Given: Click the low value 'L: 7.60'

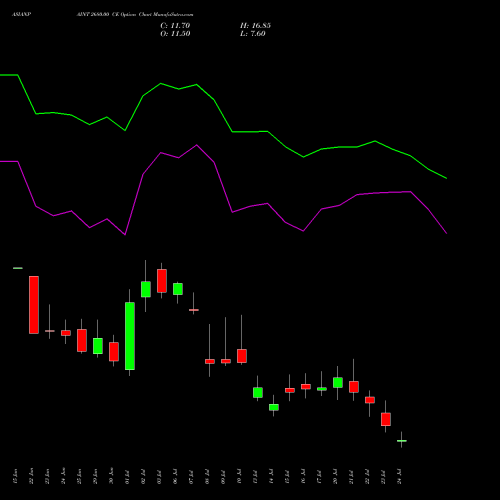Looking at the screenshot, I should 253,34.
